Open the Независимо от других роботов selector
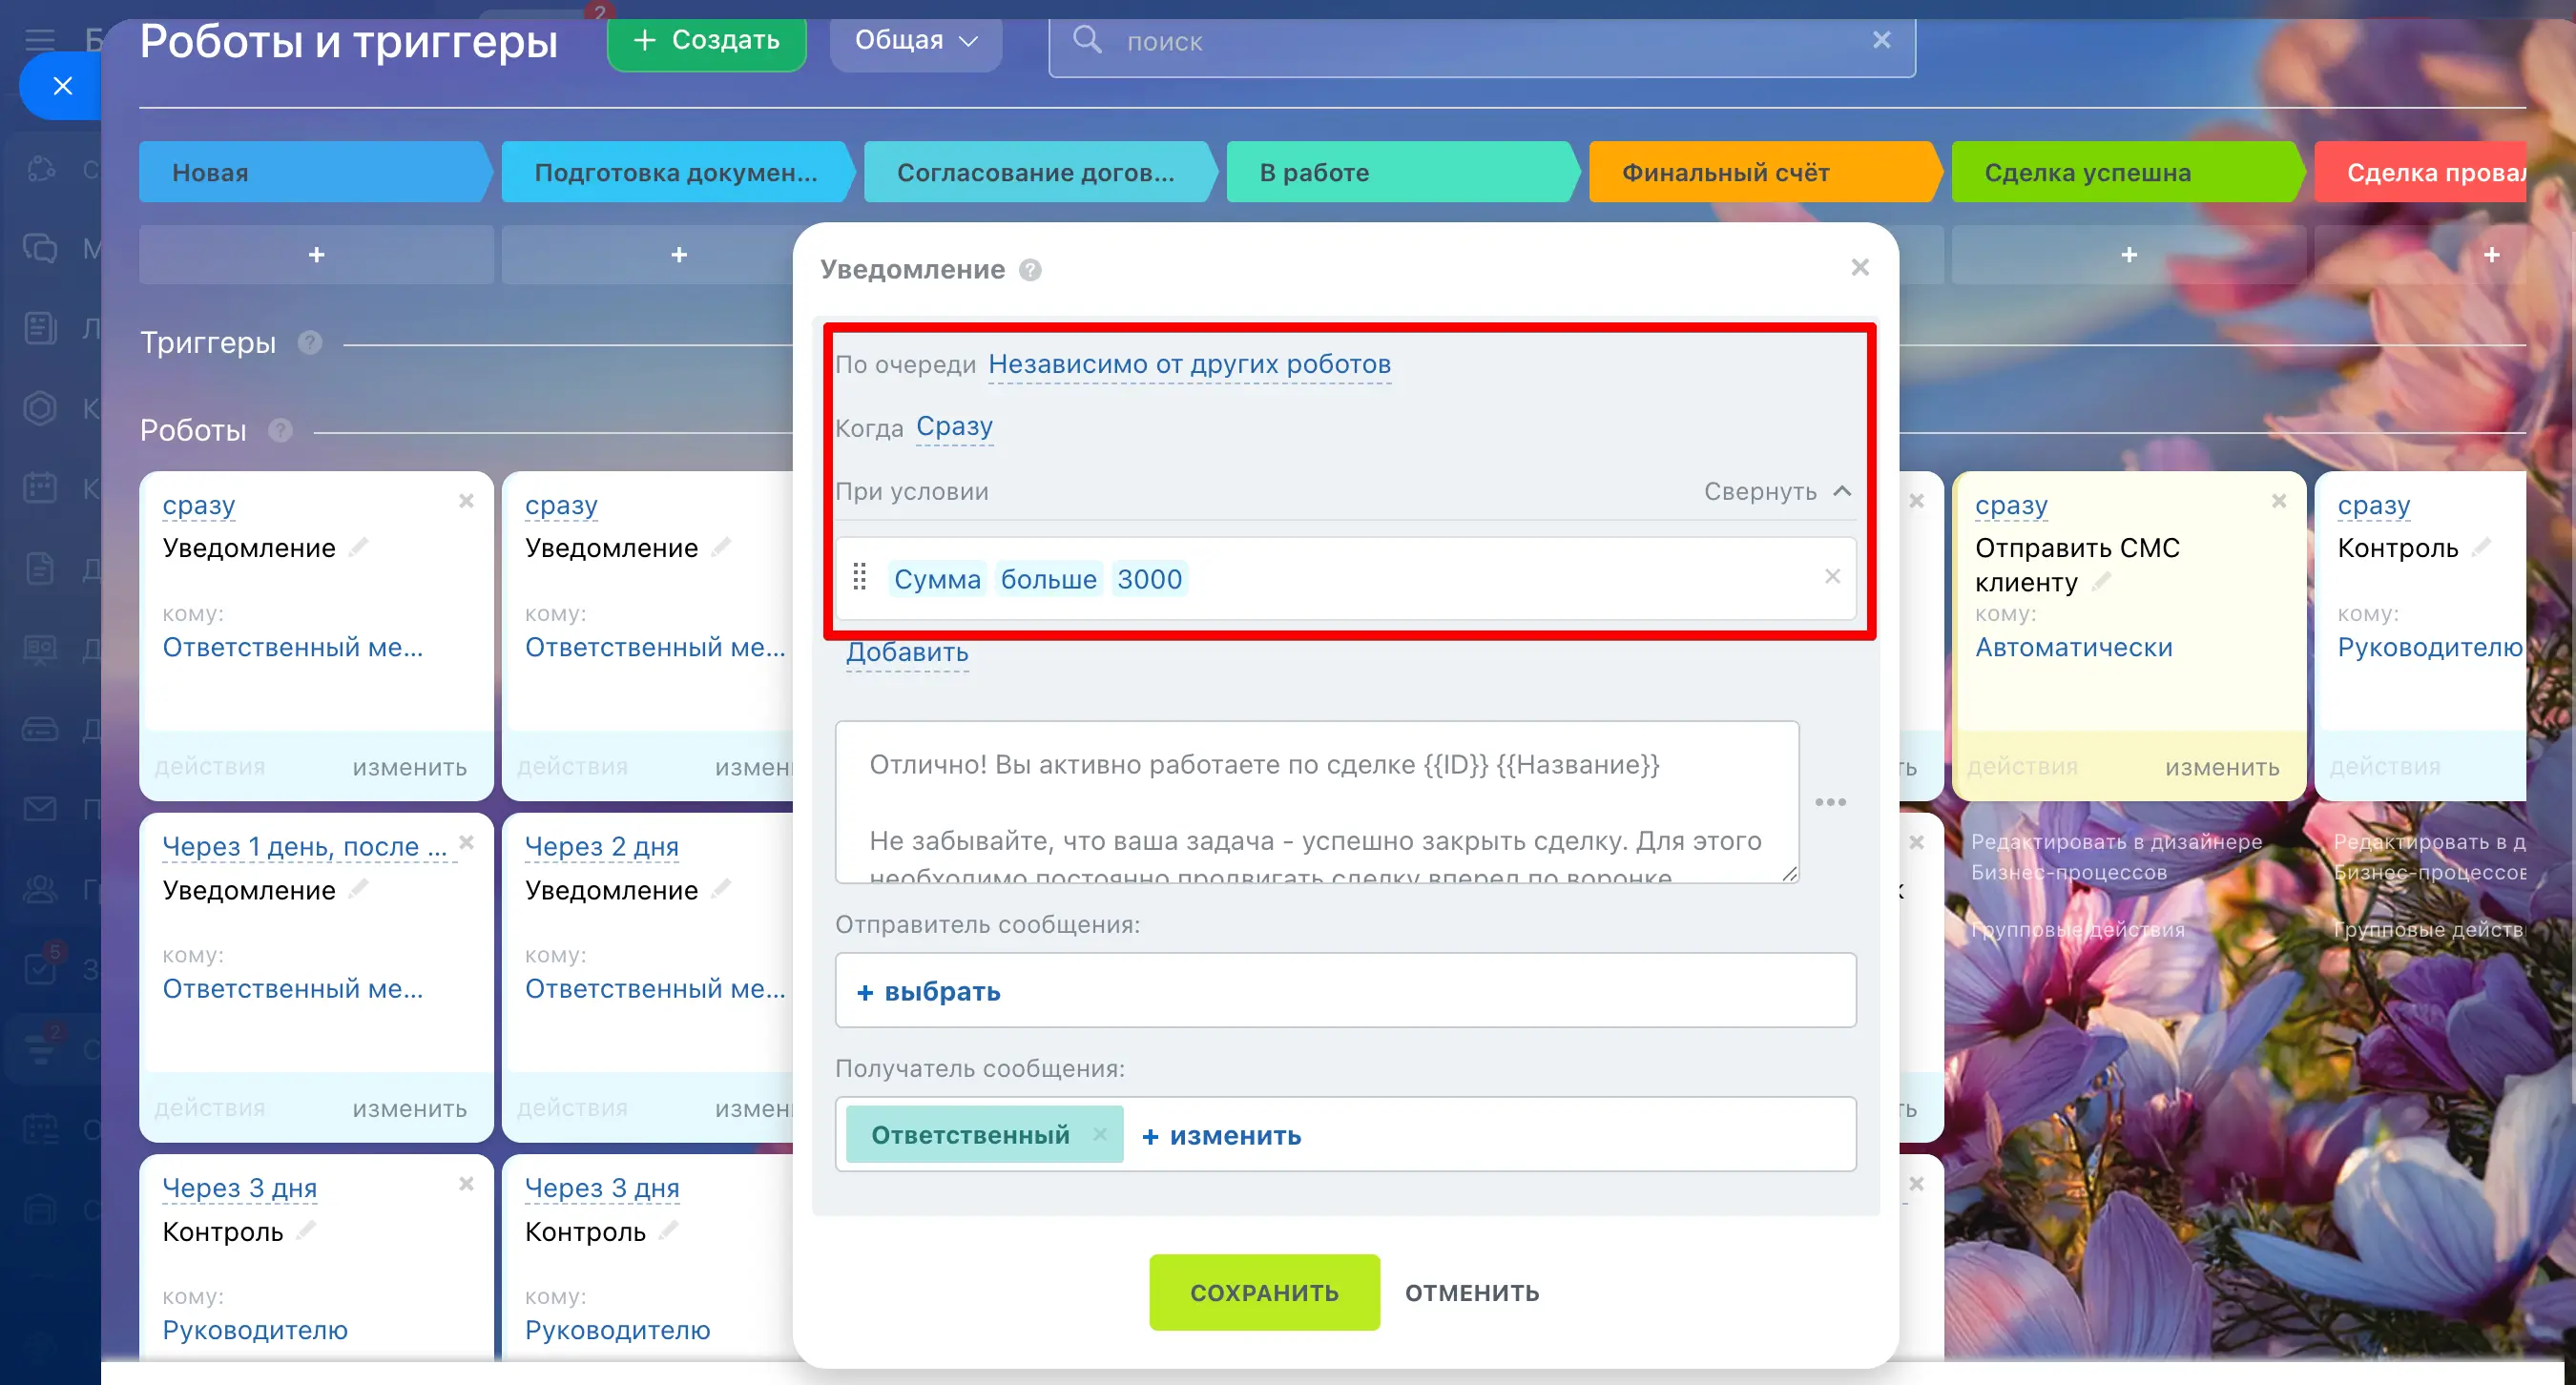The width and height of the screenshot is (2576, 1385). click(x=1189, y=364)
